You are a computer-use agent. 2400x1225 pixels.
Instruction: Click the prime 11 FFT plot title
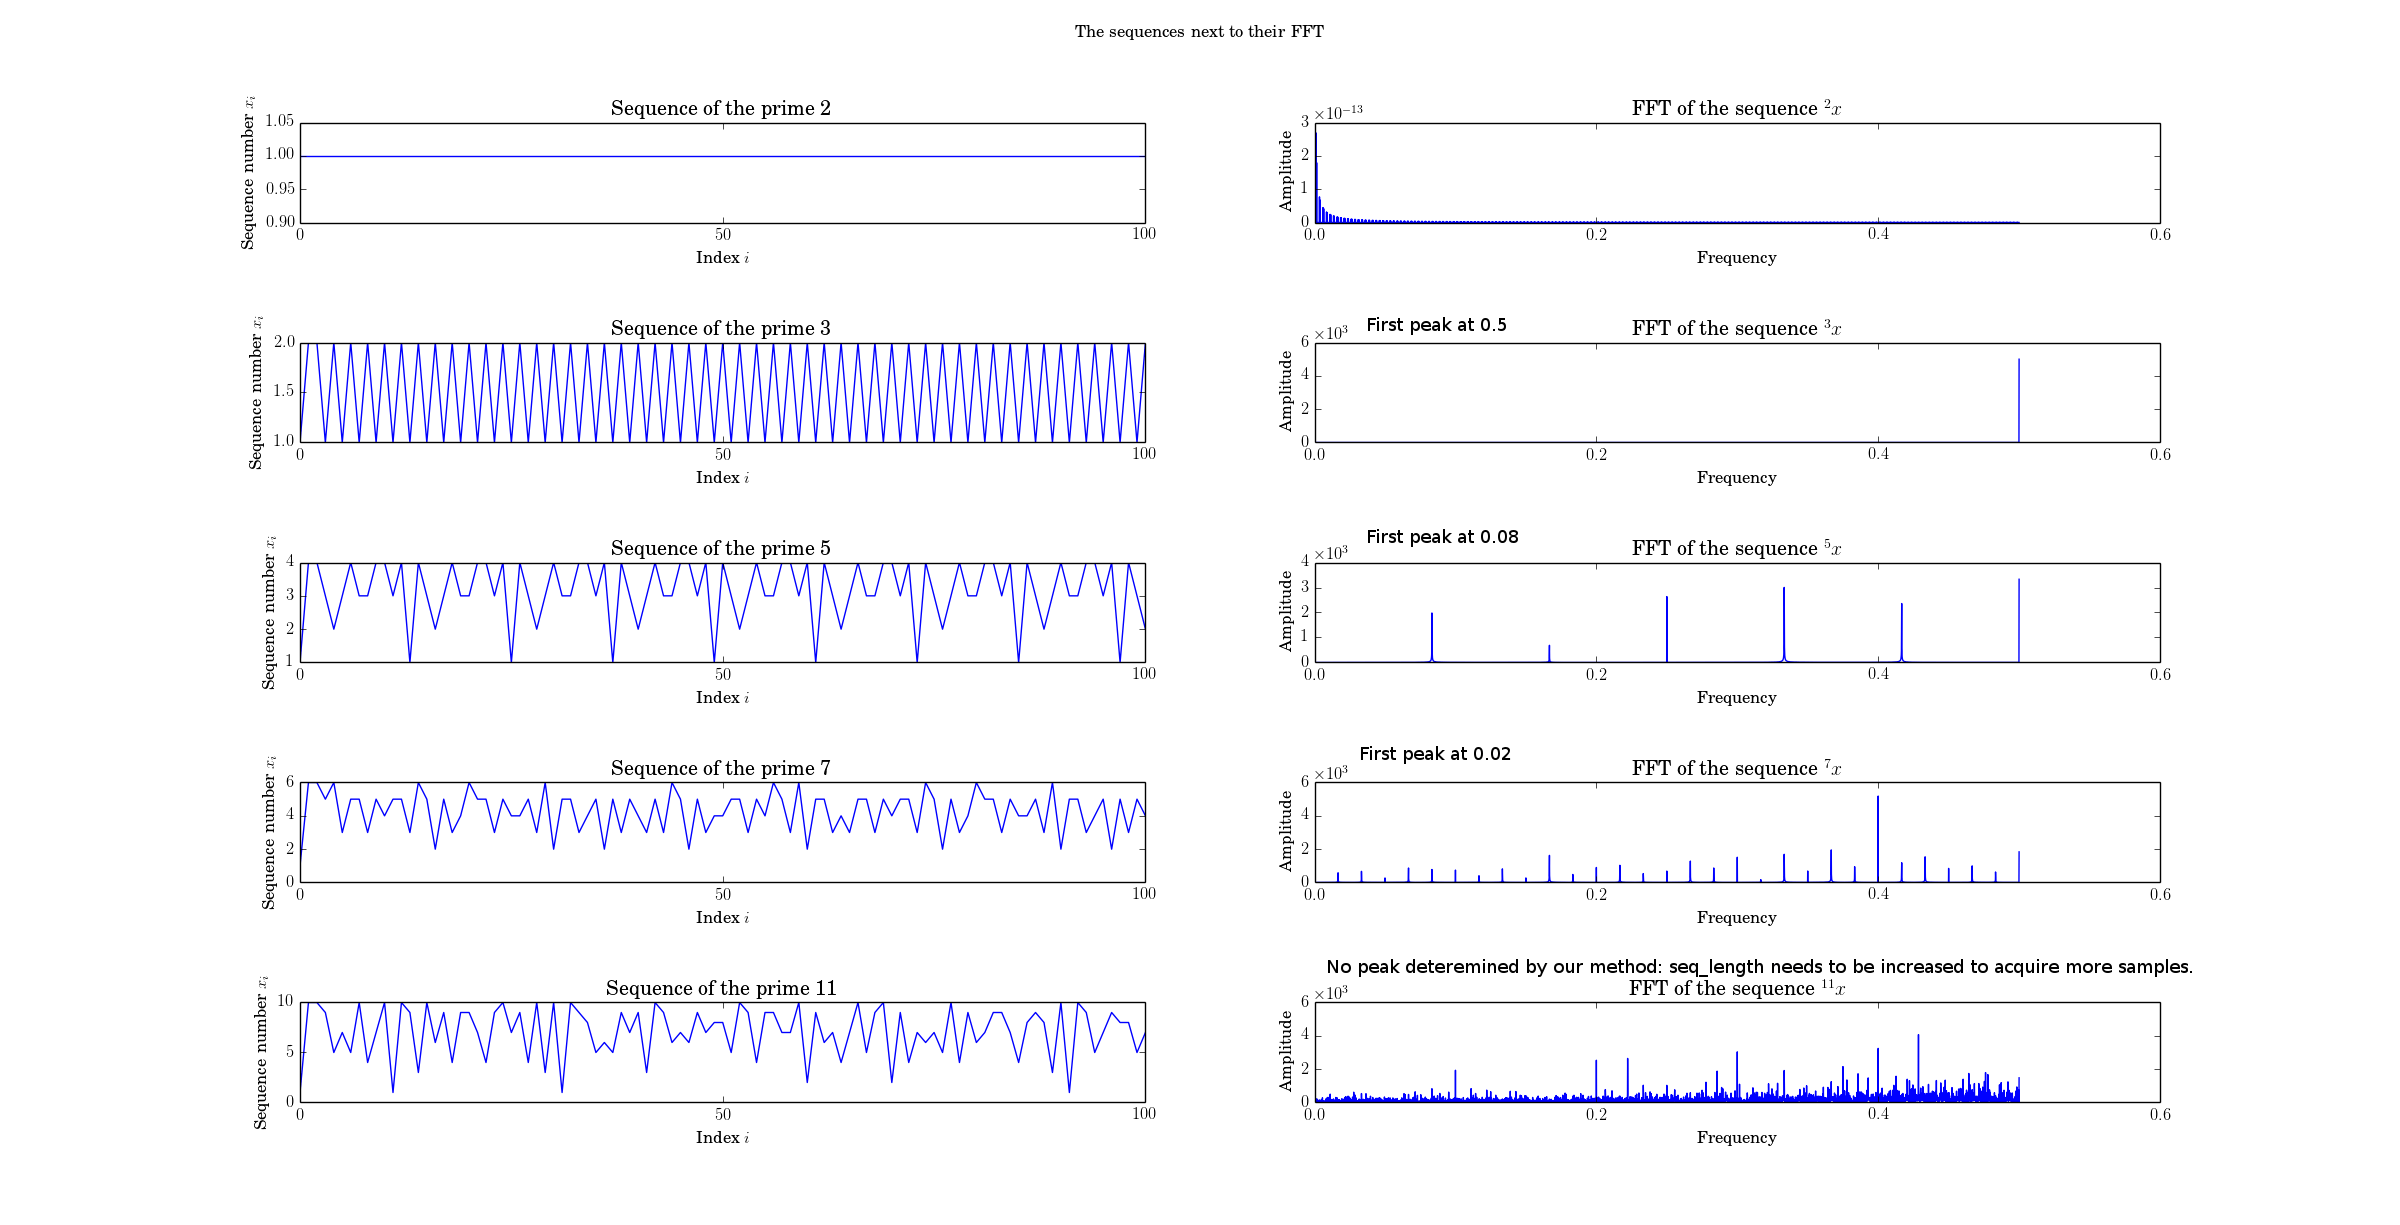coord(1736,988)
